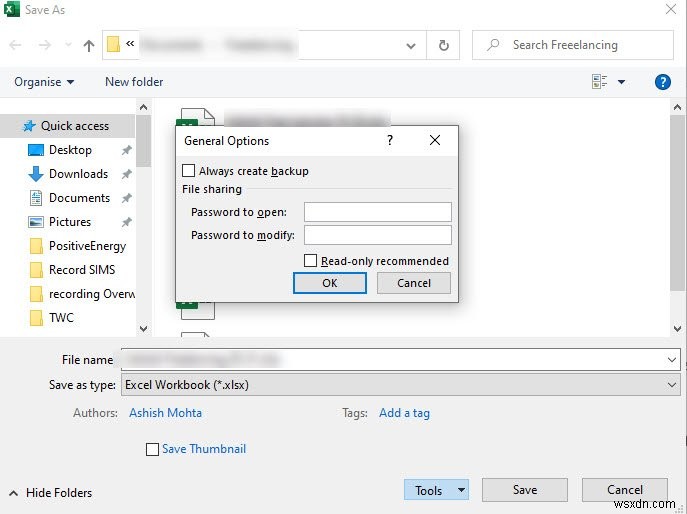Image resolution: width=687 pixels, height=514 pixels.
Task: Open the blue Help icon
Action: 662,82
